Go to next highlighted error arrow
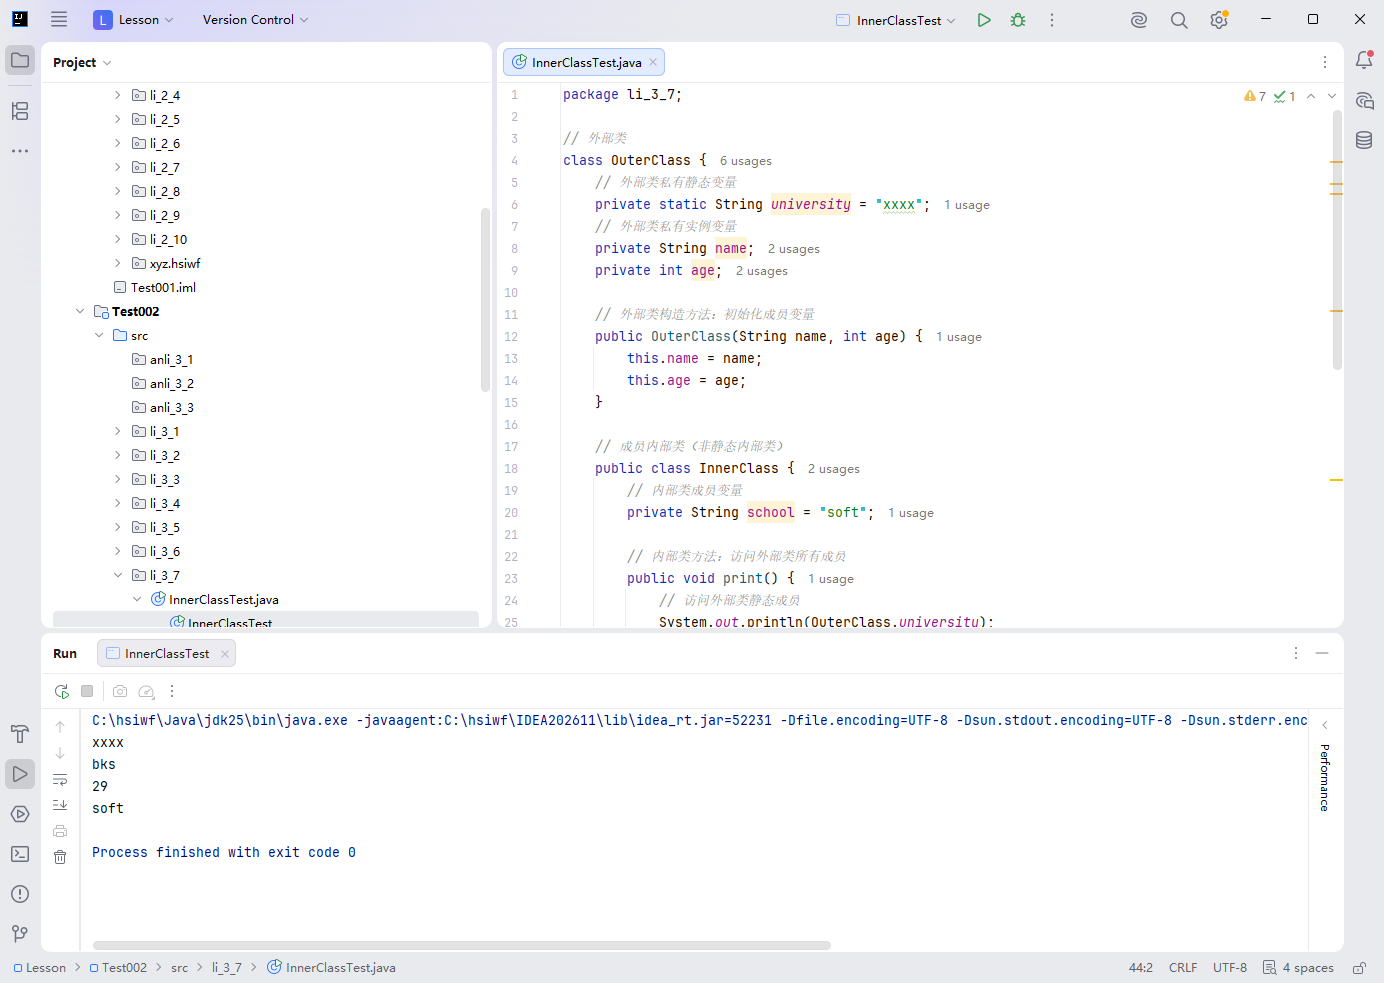Image resolution: width=1384 pixels, height=983 pixels. (1332, 96)
